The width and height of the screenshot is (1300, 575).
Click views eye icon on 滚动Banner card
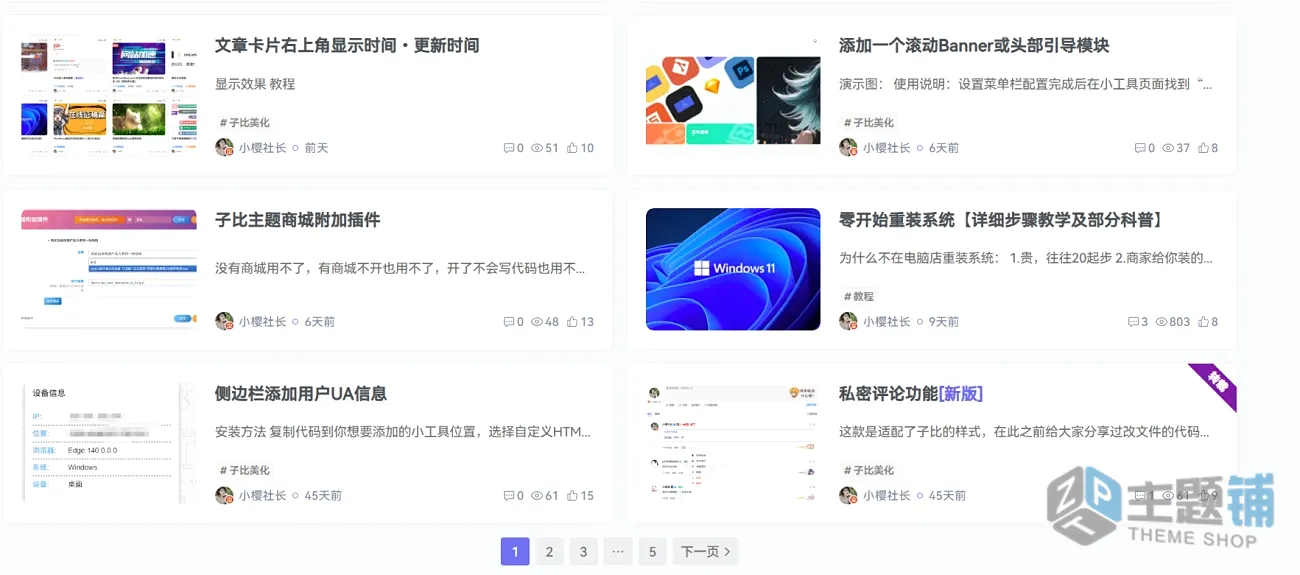point(1168,148)
